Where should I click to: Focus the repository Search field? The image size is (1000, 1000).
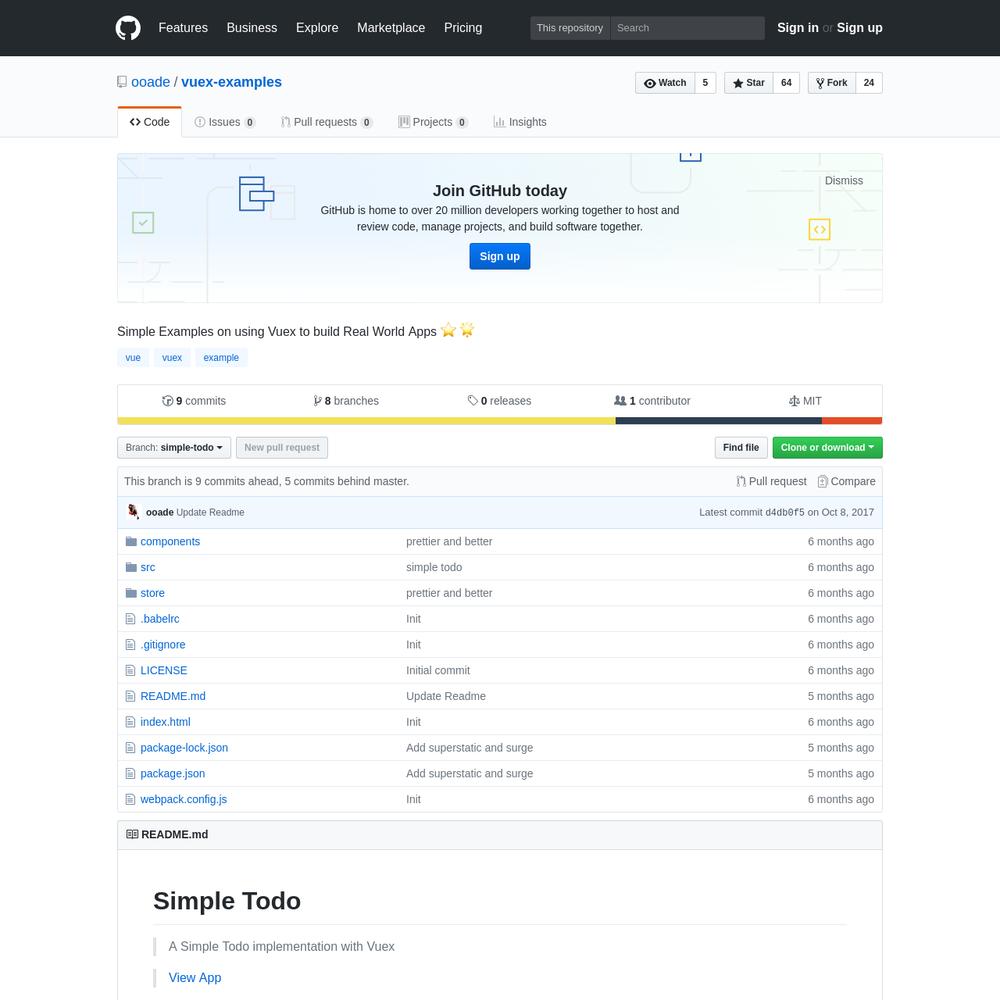tap(687, 28)
